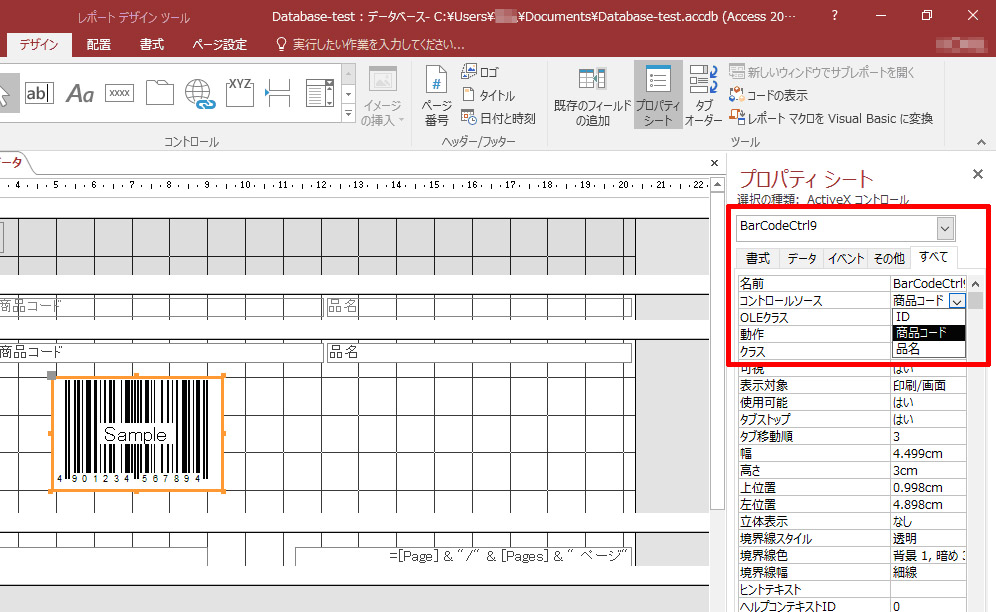
Task: Convert report macros to Visual Basic
Action: 831,118
